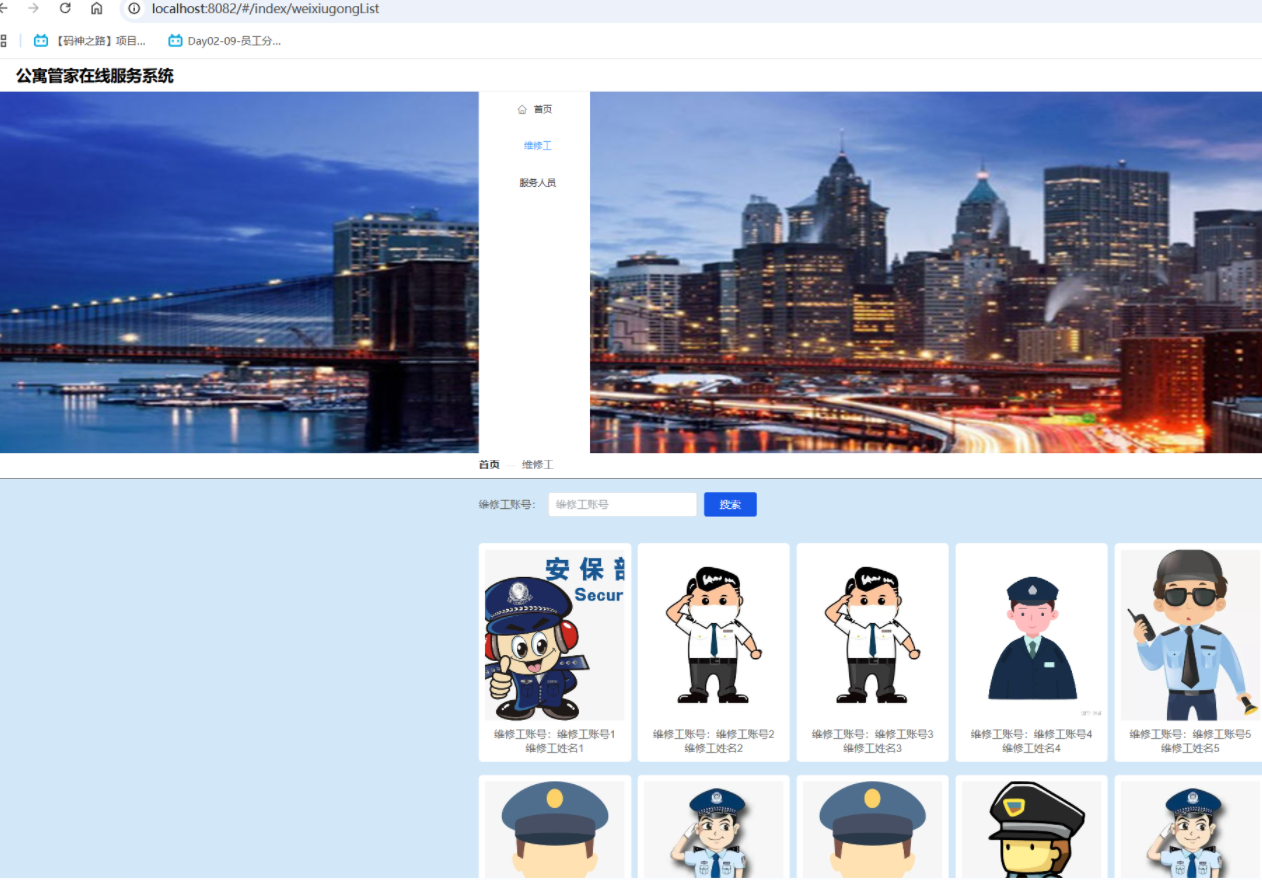This screenshot has height=880, width=1262.
Task: Focus the 维修工账号 search input field
Action: [622, 505]
